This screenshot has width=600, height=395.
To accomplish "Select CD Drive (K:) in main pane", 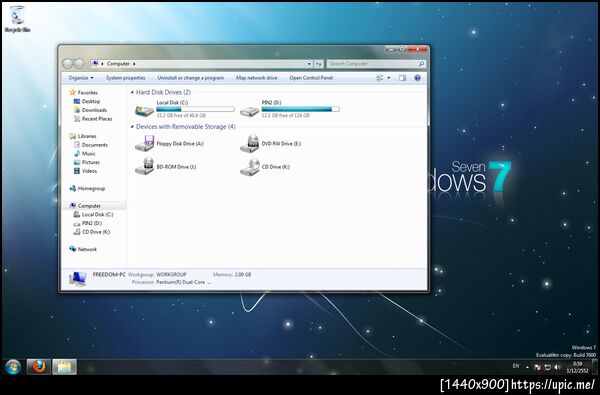I will [x=249, y=167].
